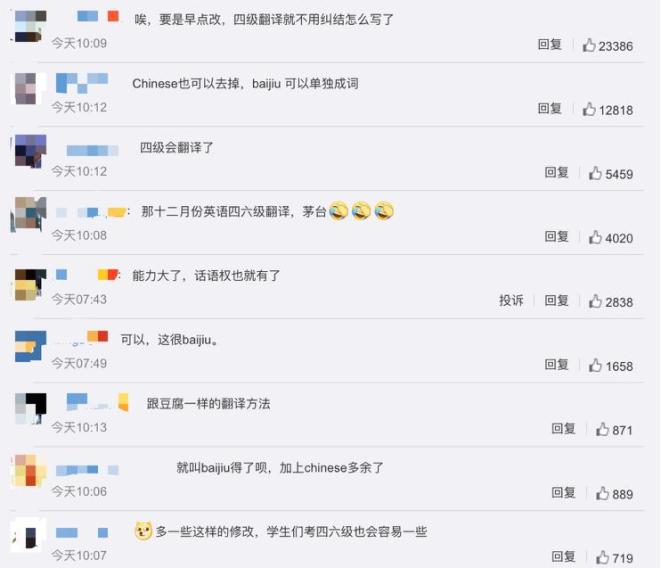
Task: Reply to the comment with 4020 likes
Action: tap(556, 236)
